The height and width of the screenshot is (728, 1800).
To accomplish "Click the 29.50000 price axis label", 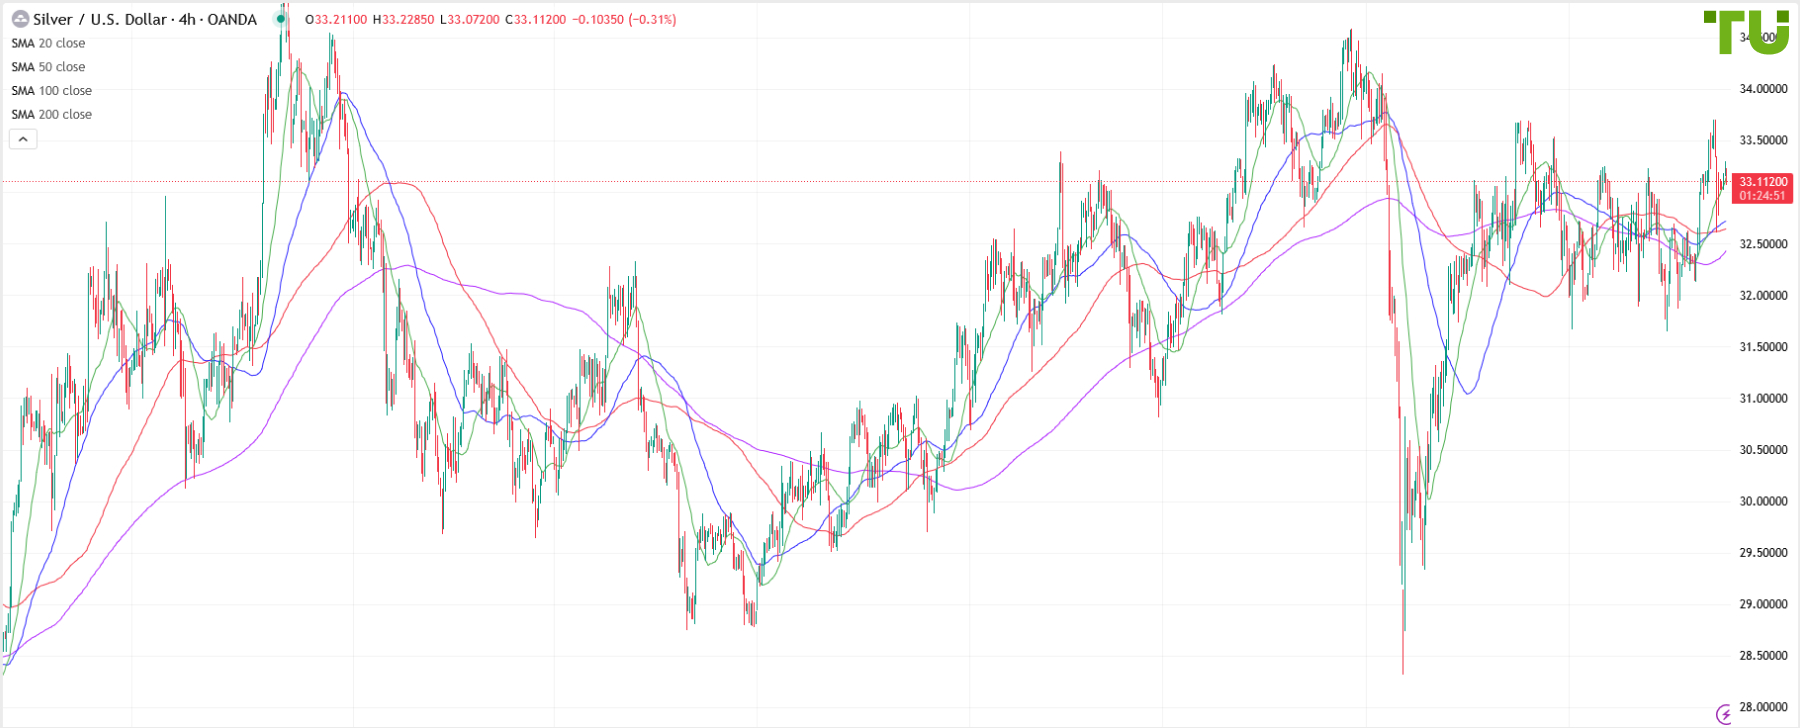I will pyautogui.click(x=1763, y=553).
